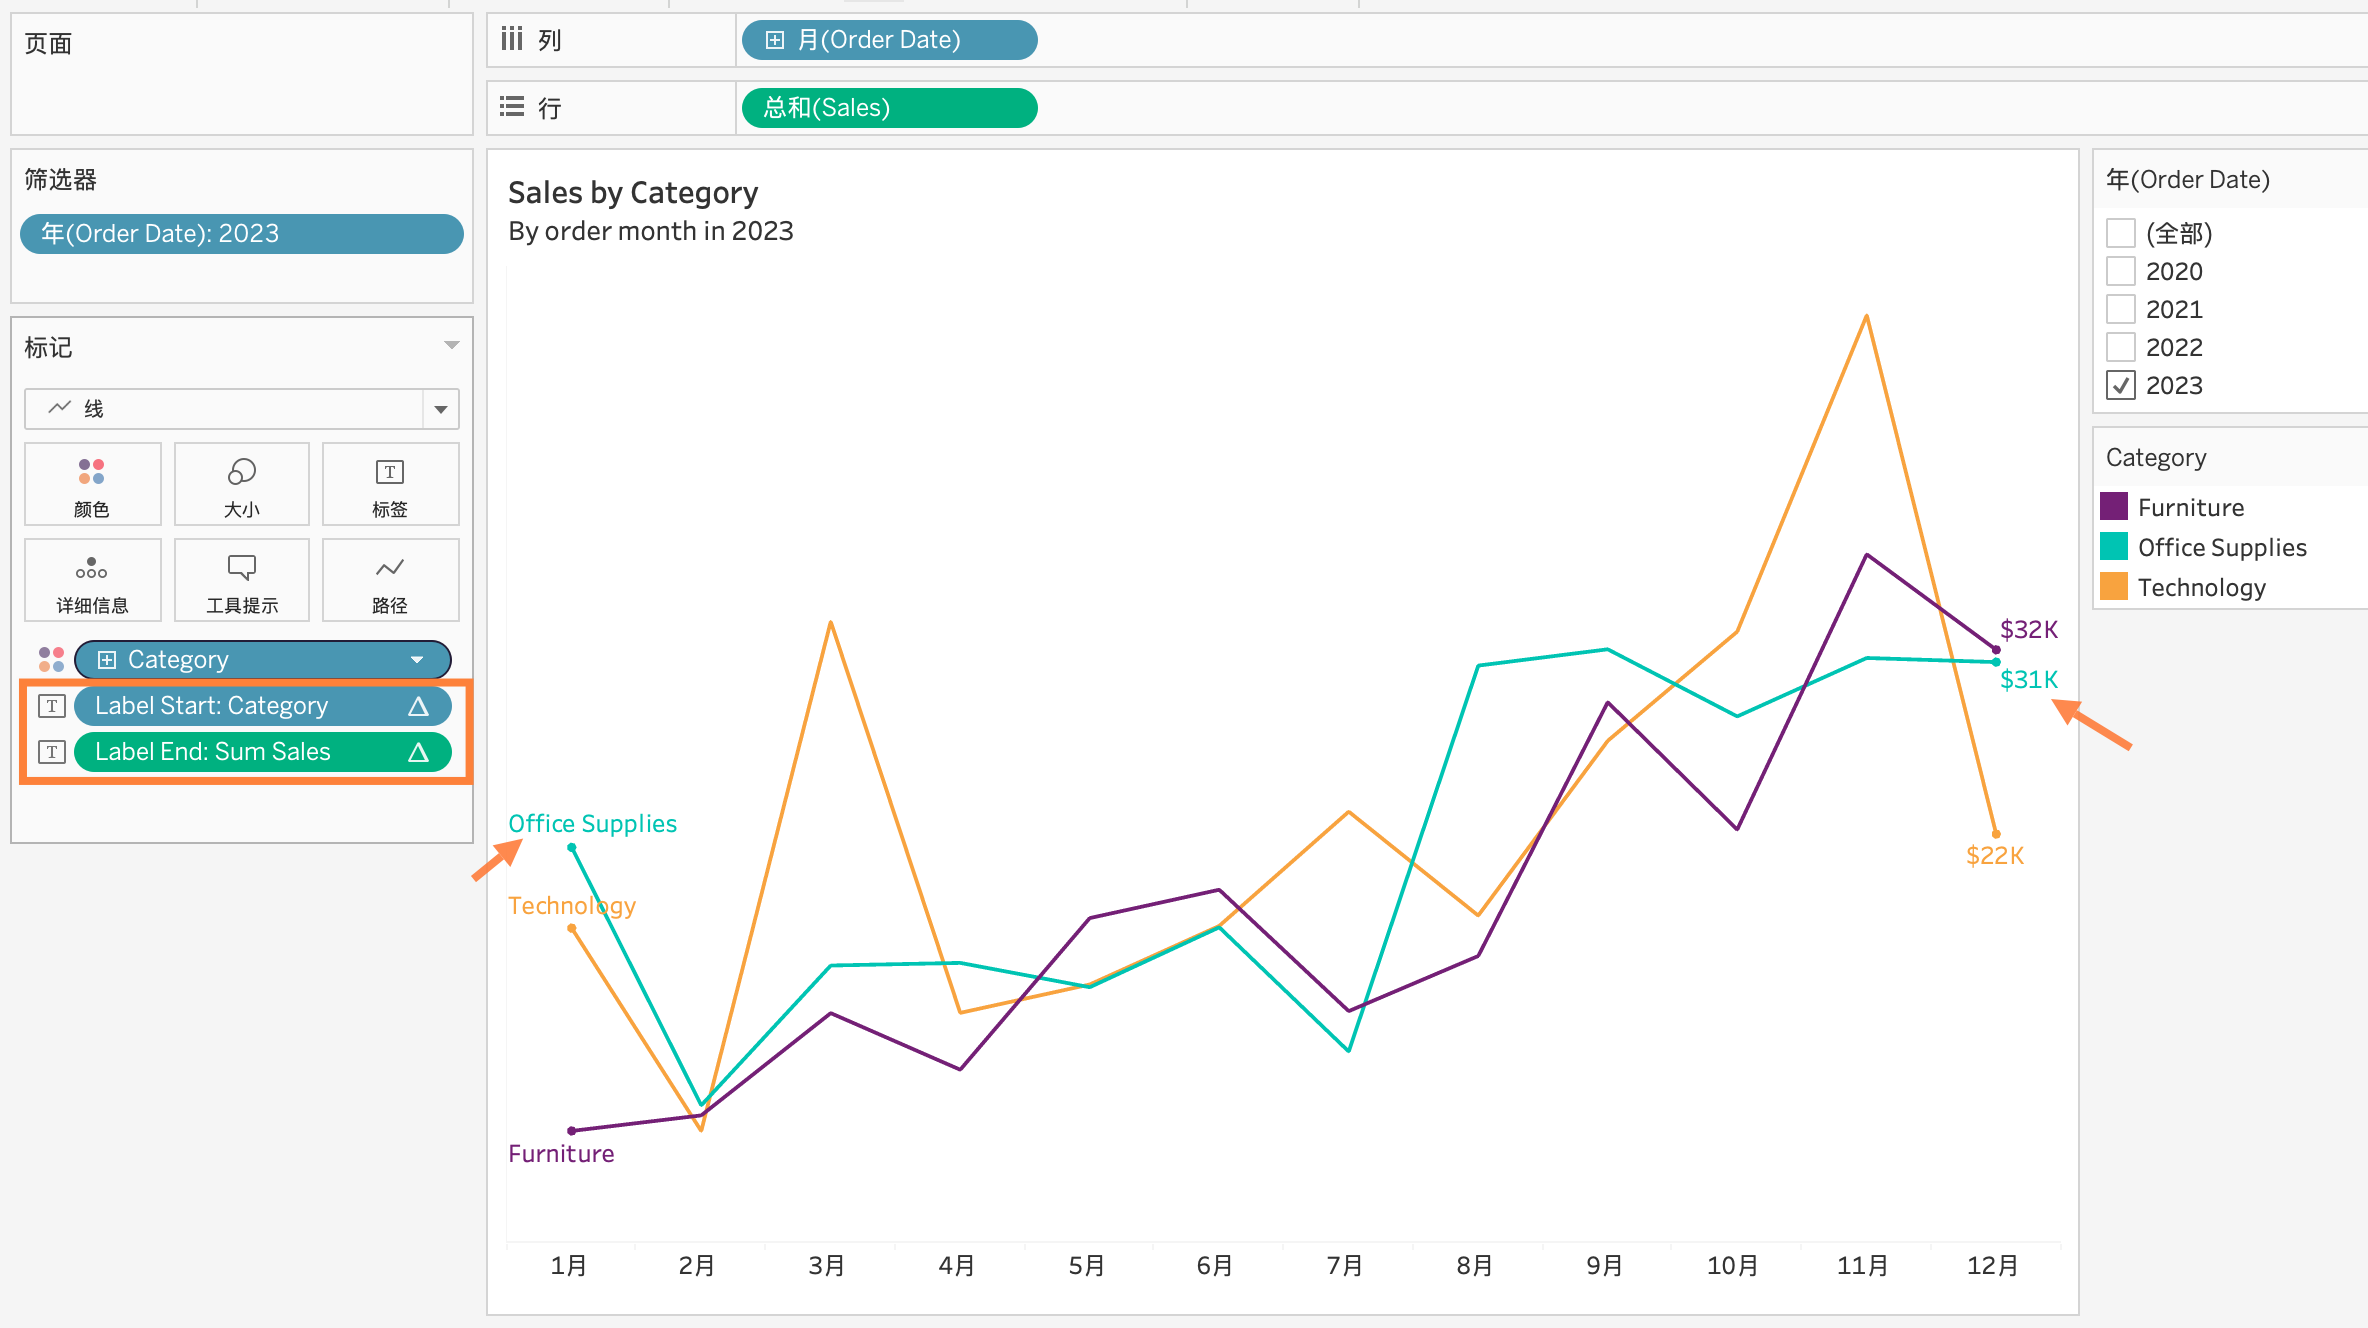
Task: Click the text icon beside Label Start pill
Action: pyautogui.click(x=52, y=706)
